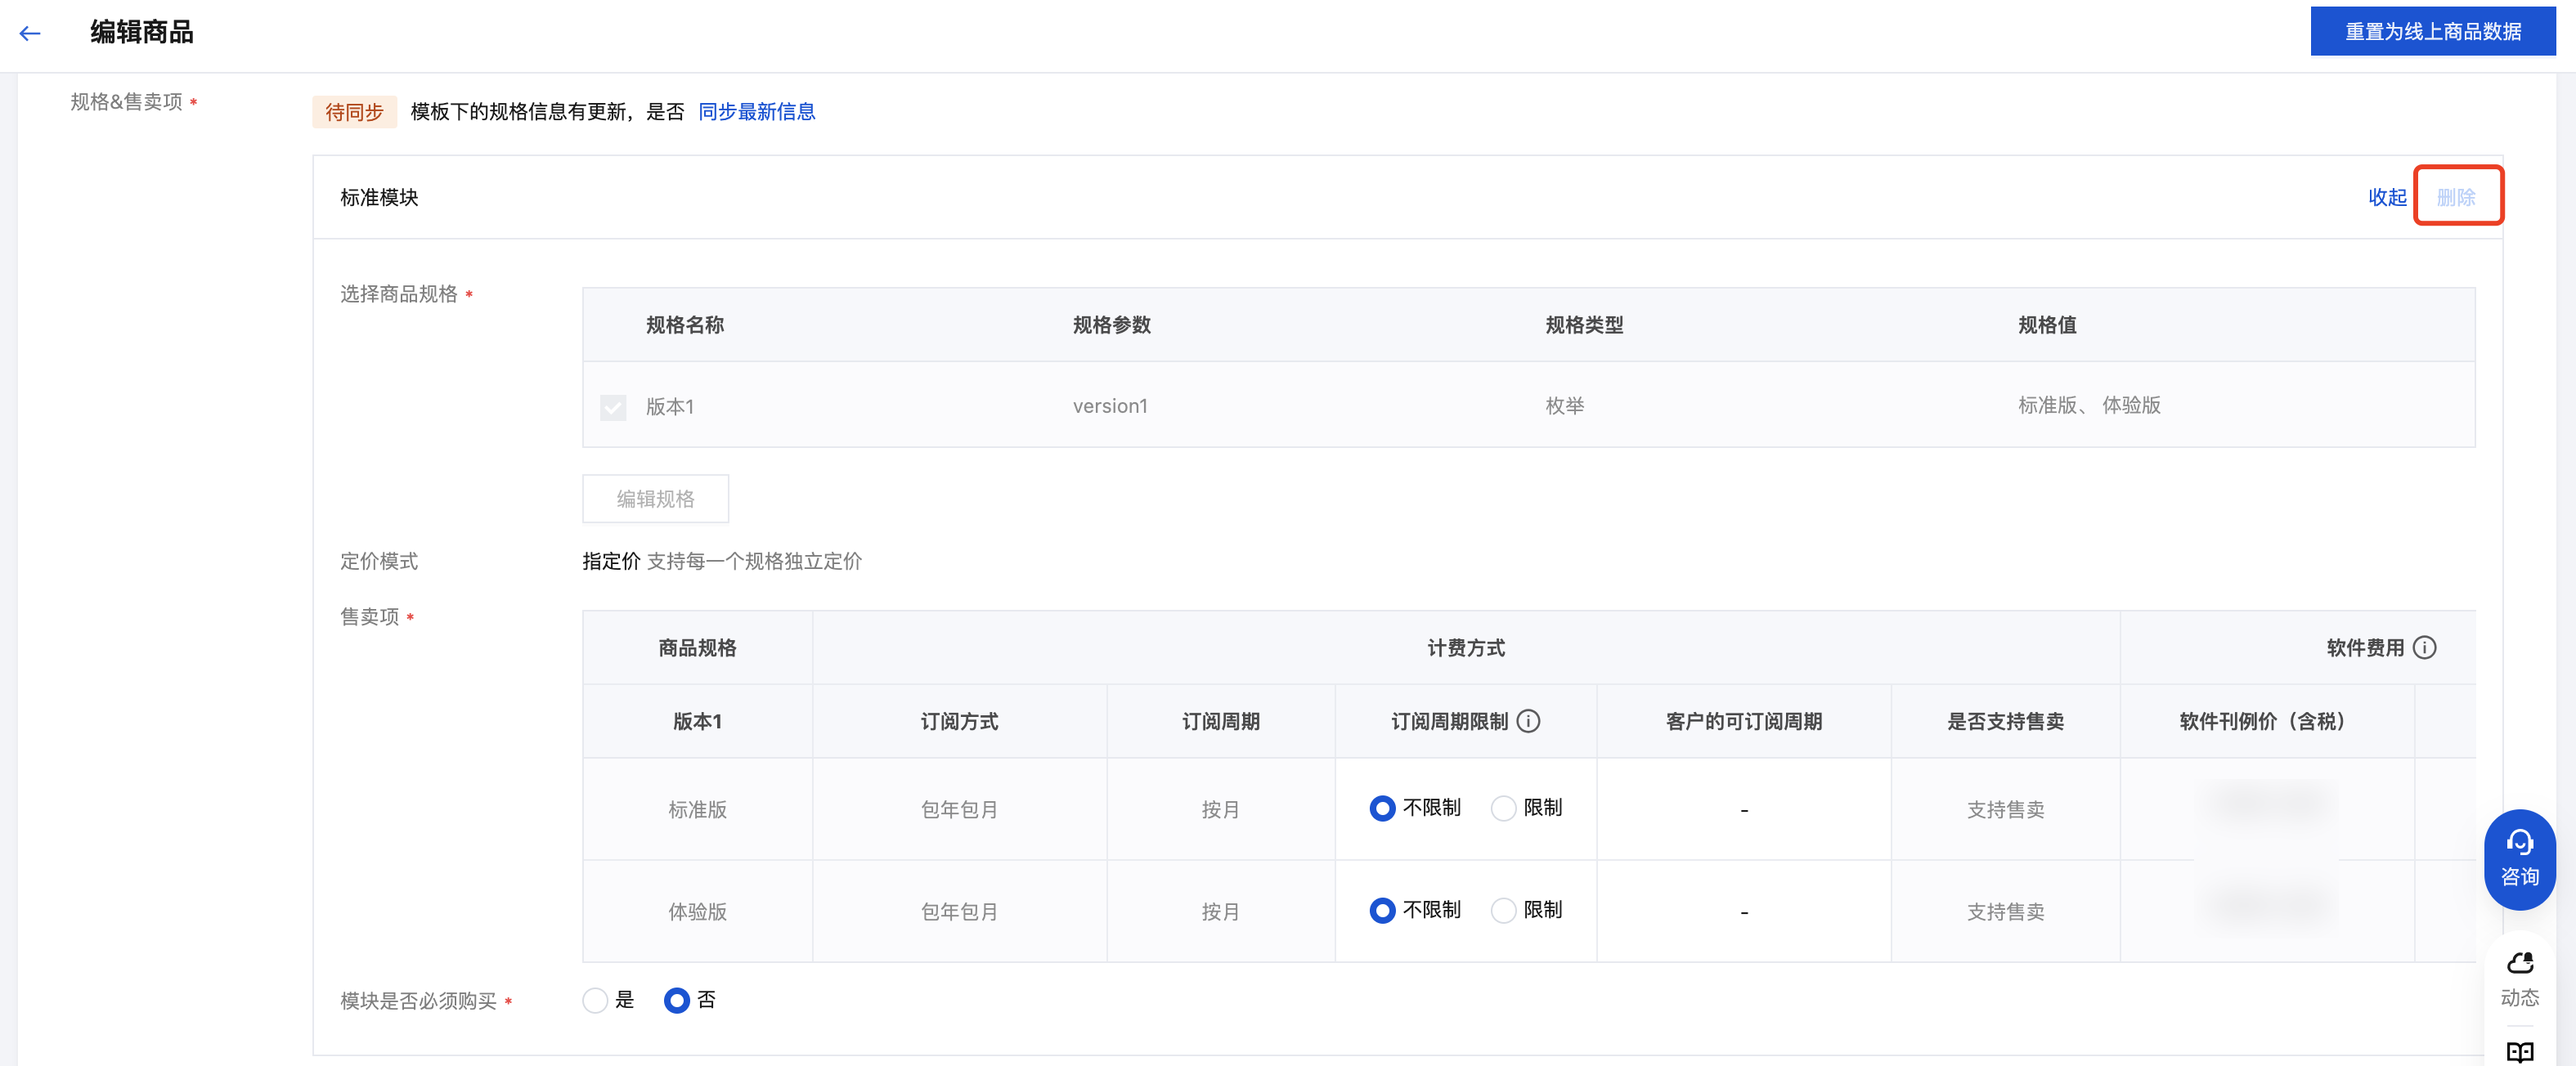Collapse 标准模块 panel via 收起
This screenshot has width=2576, height=1066.
2387,197
